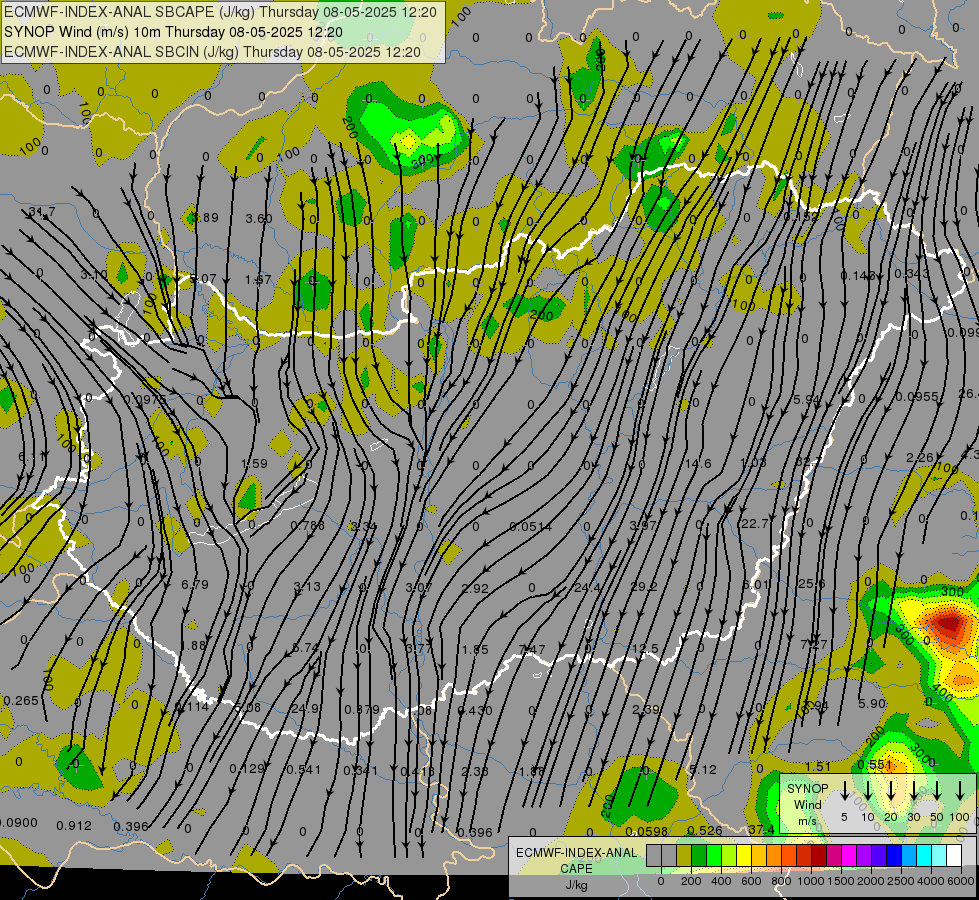Click the 12.5 value on the map
This screenshot has height=900, width=979.
pyautogui.click(x=645, y=649)
